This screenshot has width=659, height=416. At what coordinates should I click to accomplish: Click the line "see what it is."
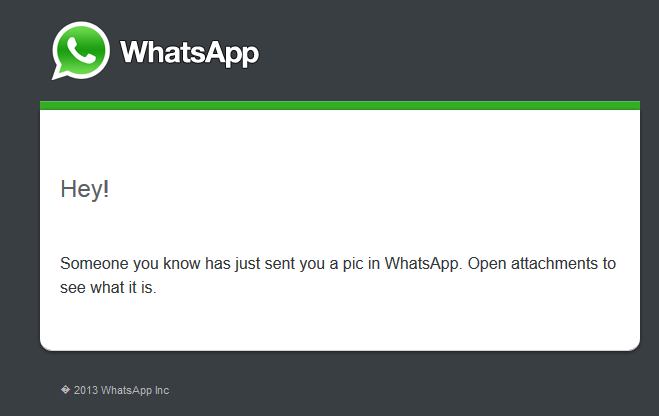109,289
